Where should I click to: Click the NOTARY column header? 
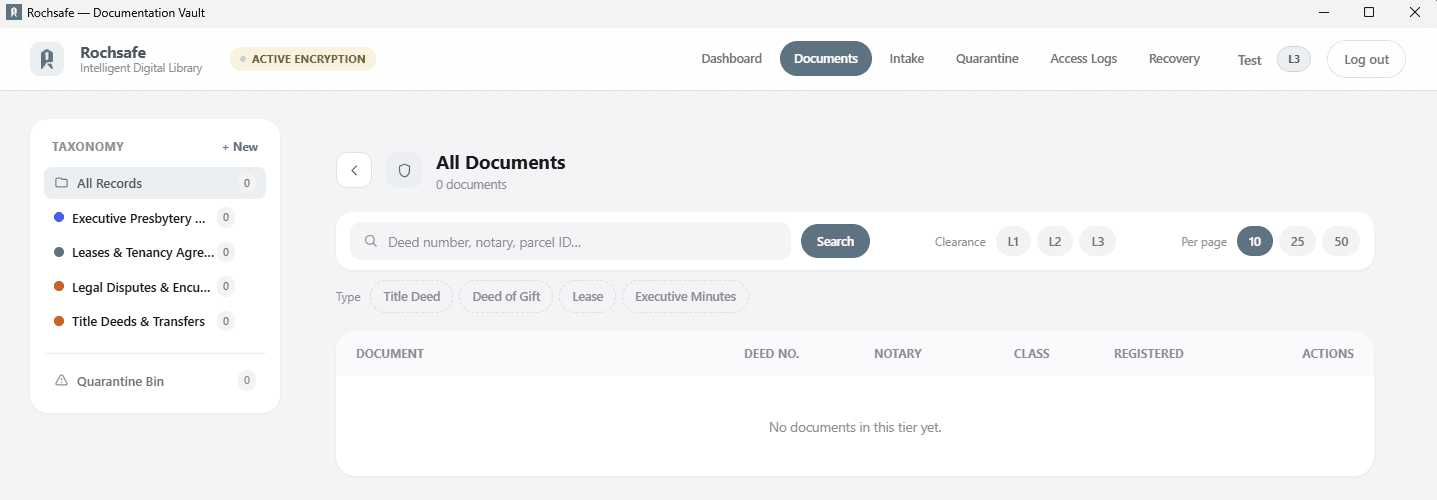[x=898, y=354]
